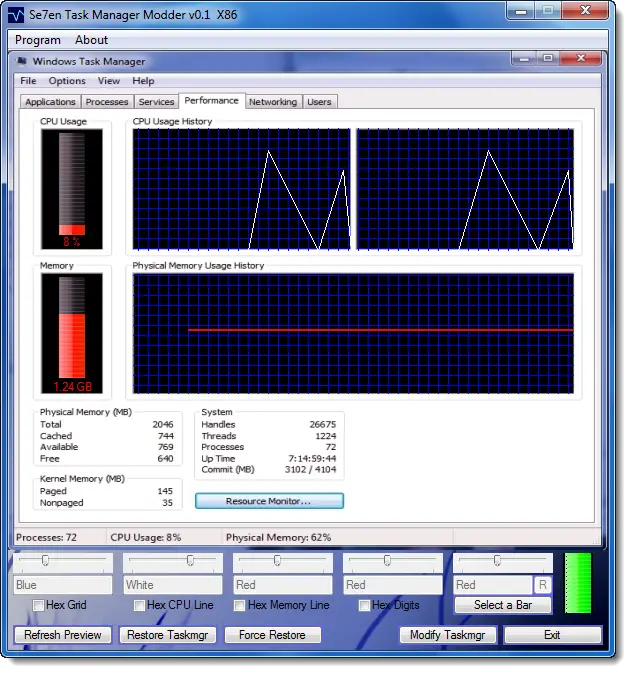Image resolution: width=631 pixels, height=673 pixels.
Task: Open the Help menu in Task Manager
Action: point(143,81)
